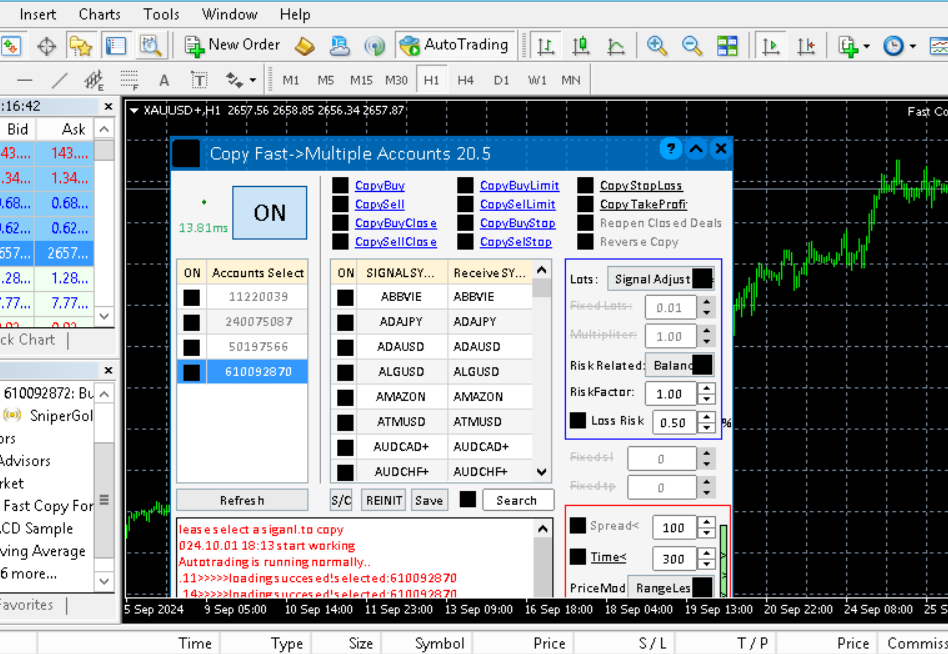Viewport: 948px width, 654px height.
Task: Click the REINIT button
Action: (384, 500)
